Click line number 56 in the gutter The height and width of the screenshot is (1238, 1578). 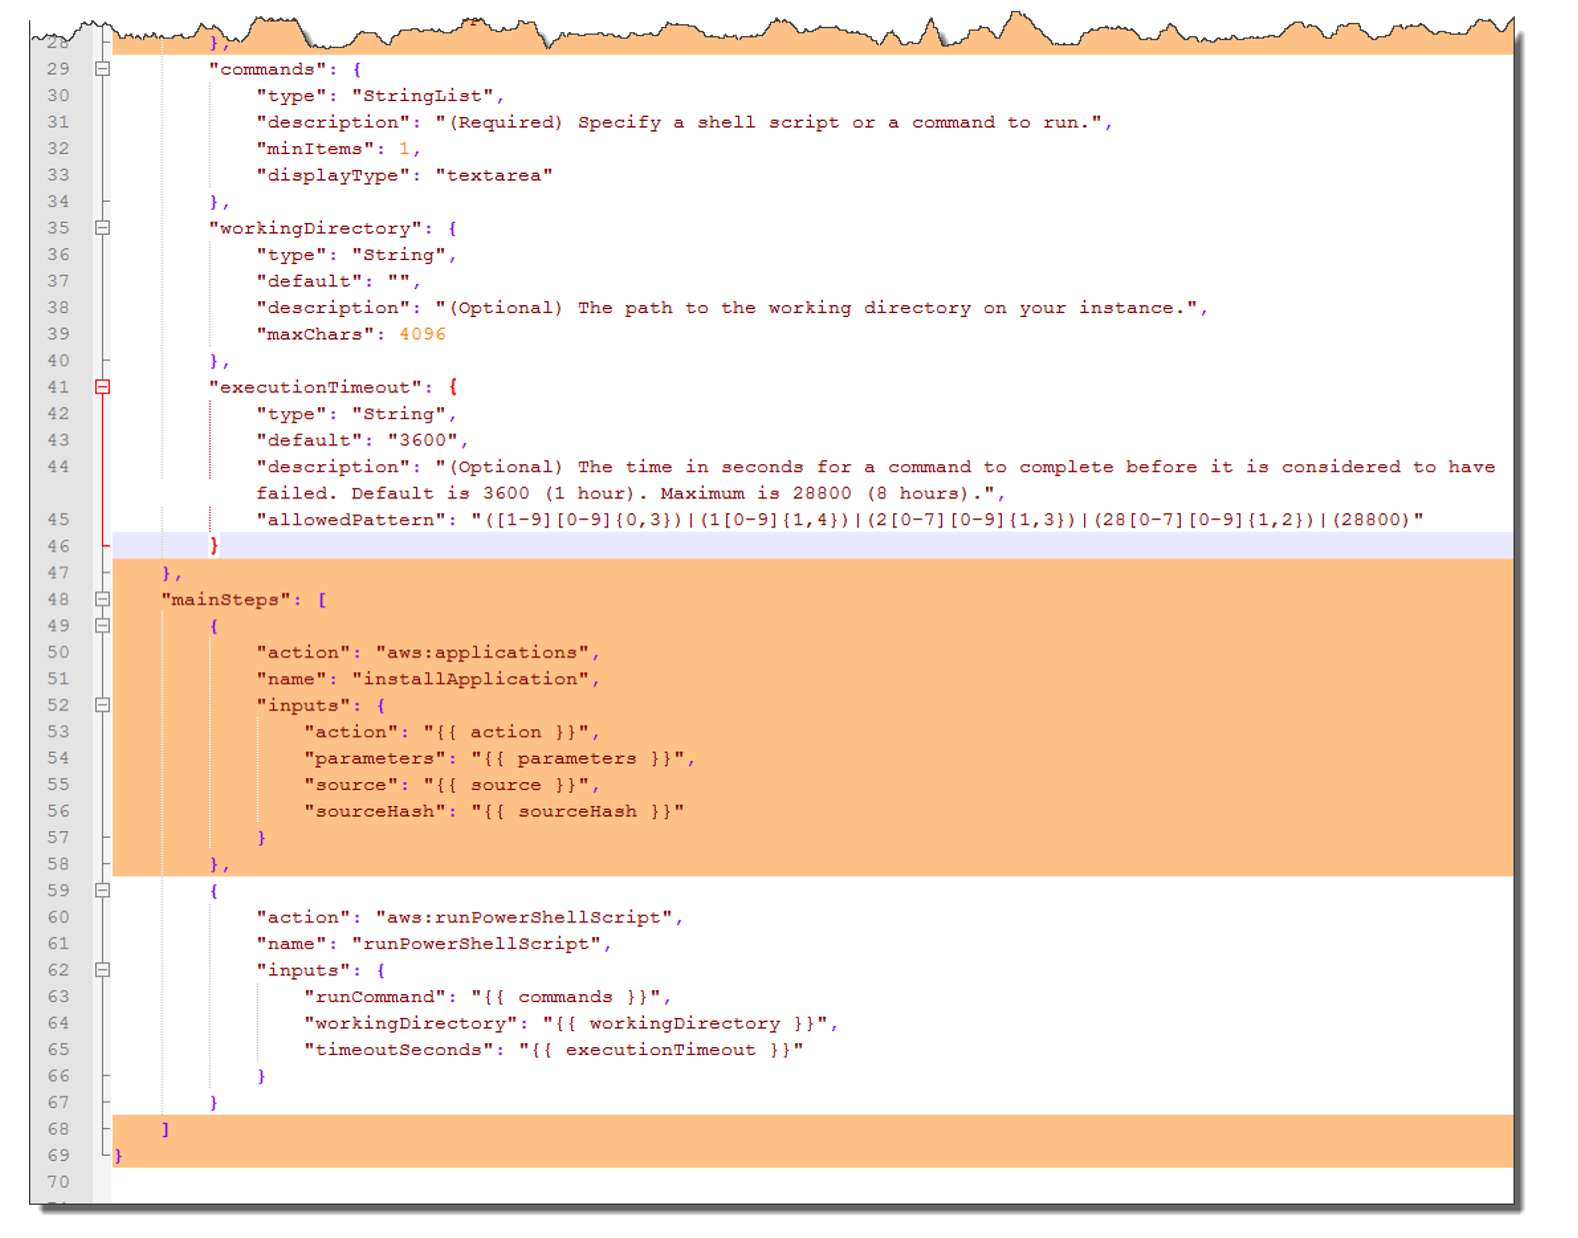tap(59, 811)
